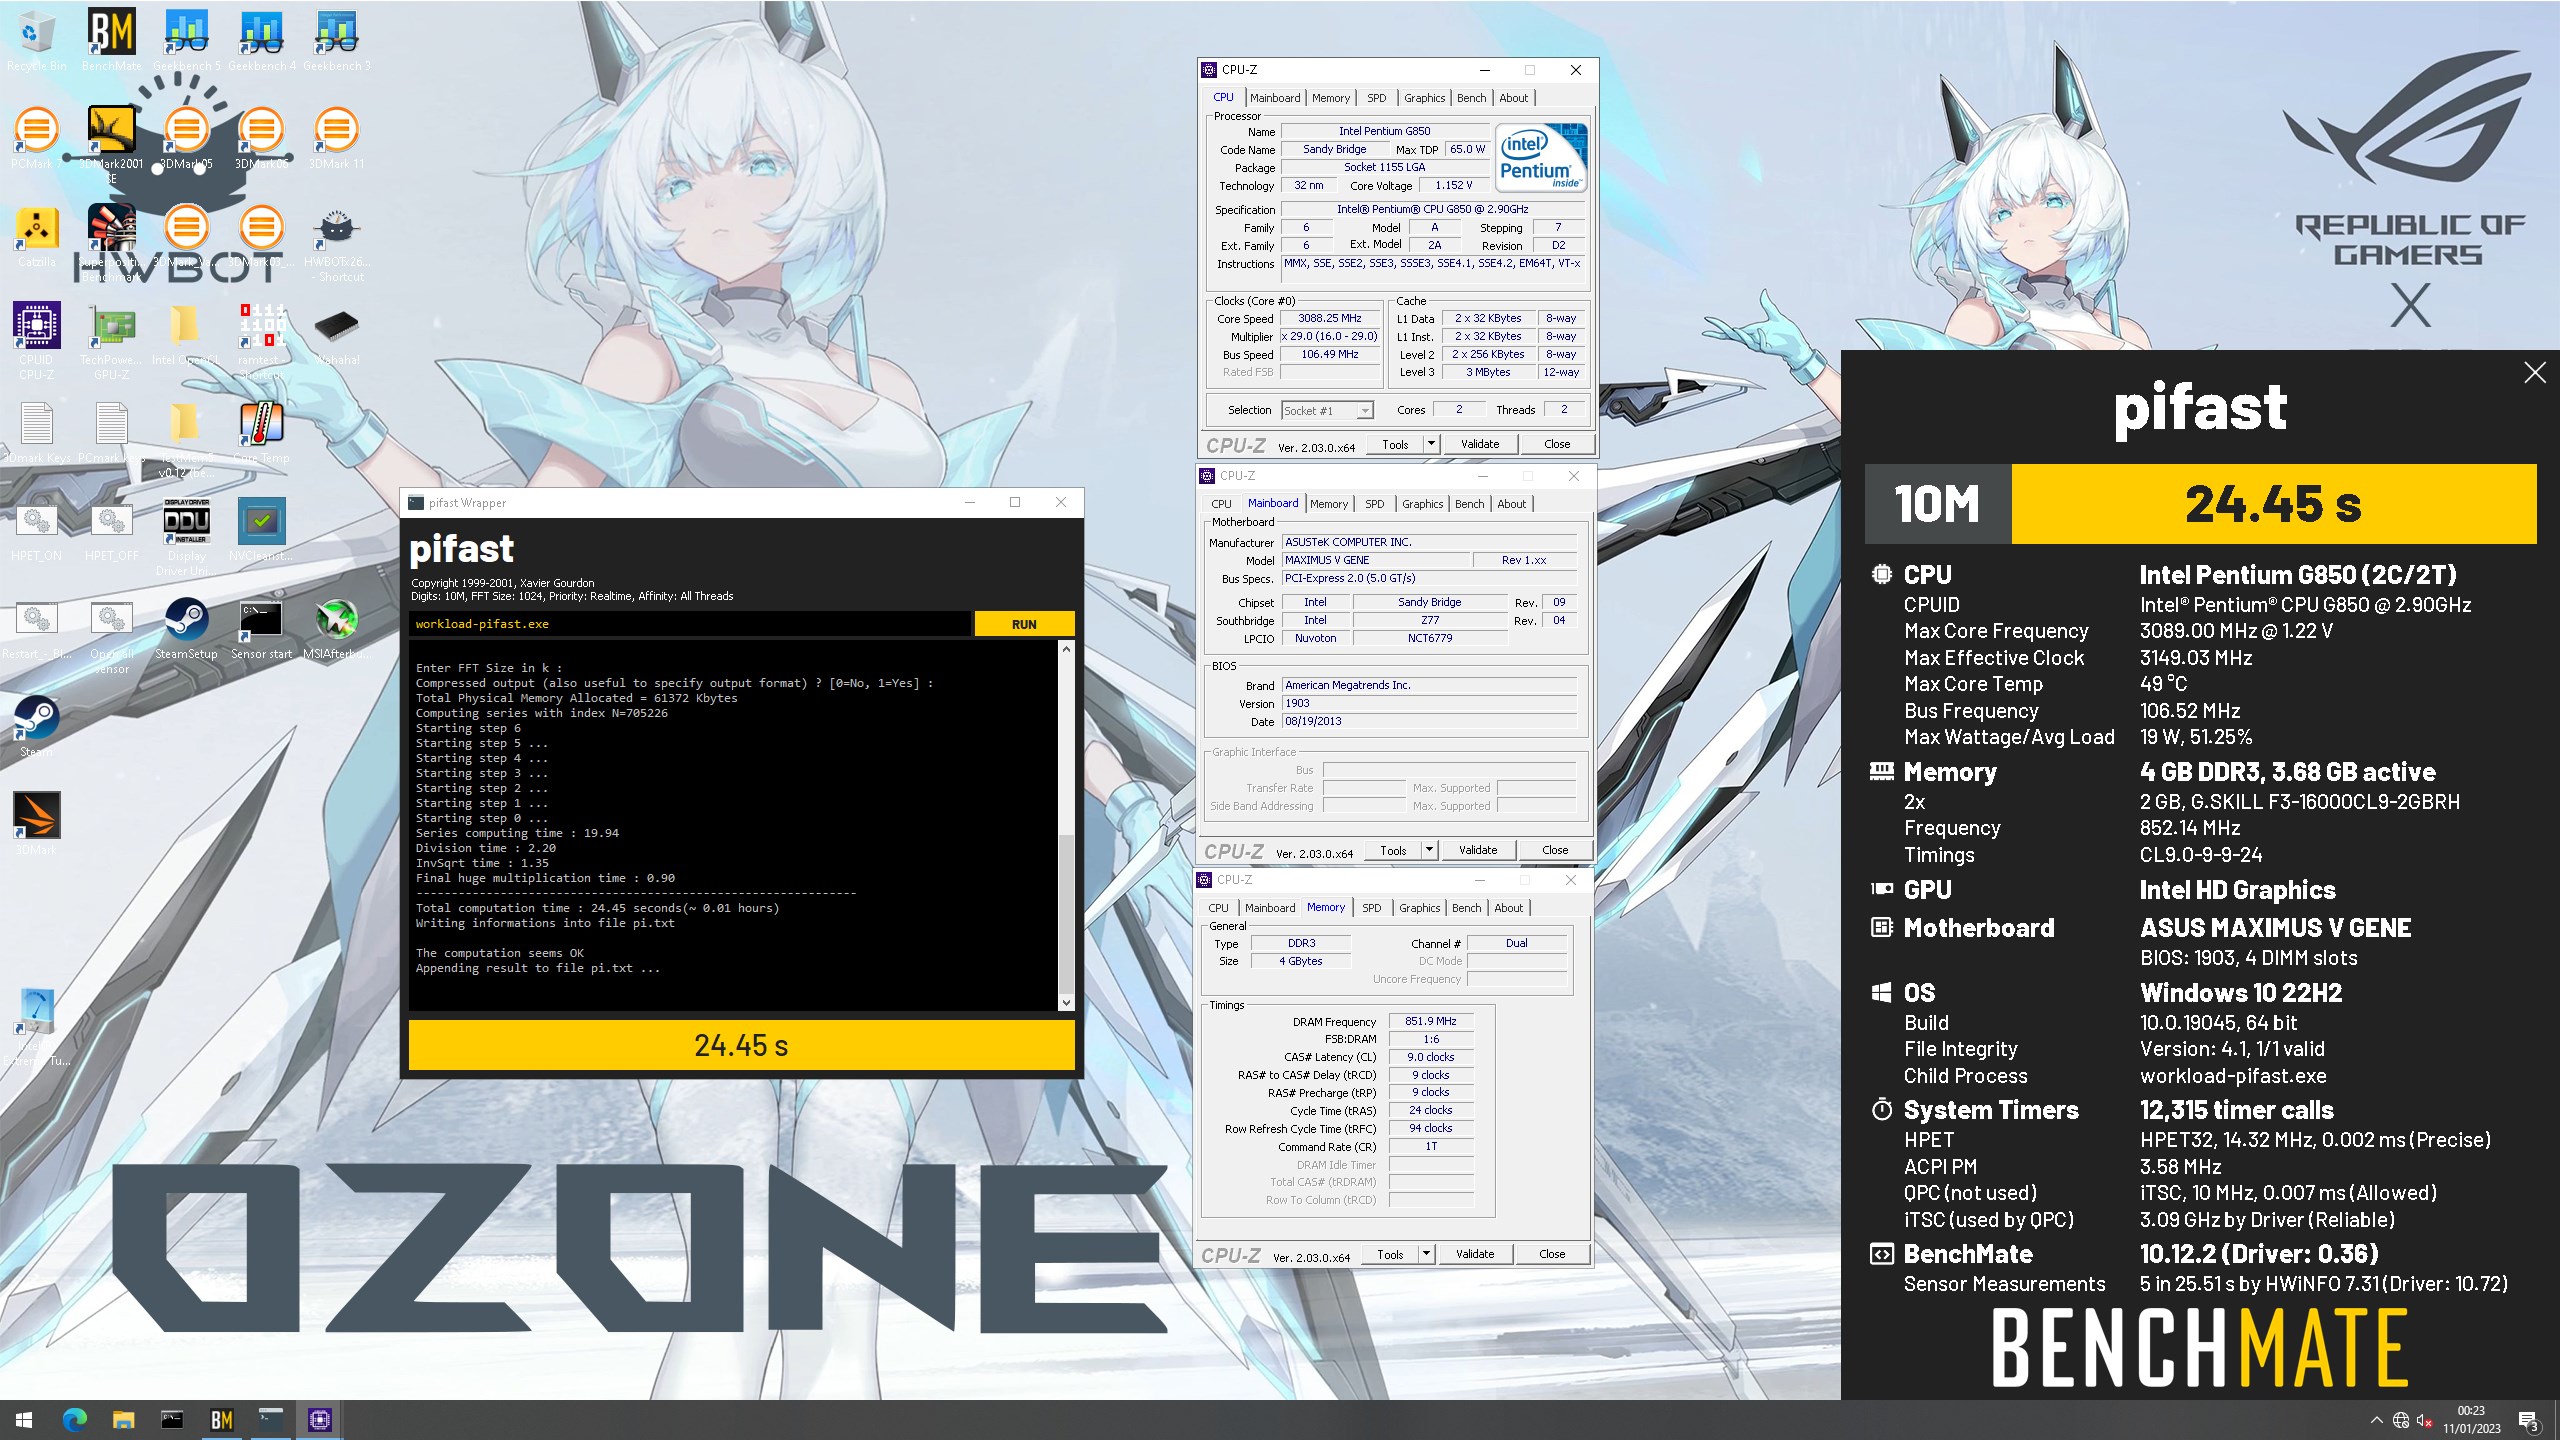Launch Core Temp from the desktop
Viewport: 2560px width, 1440px height.
click(261, 432)
